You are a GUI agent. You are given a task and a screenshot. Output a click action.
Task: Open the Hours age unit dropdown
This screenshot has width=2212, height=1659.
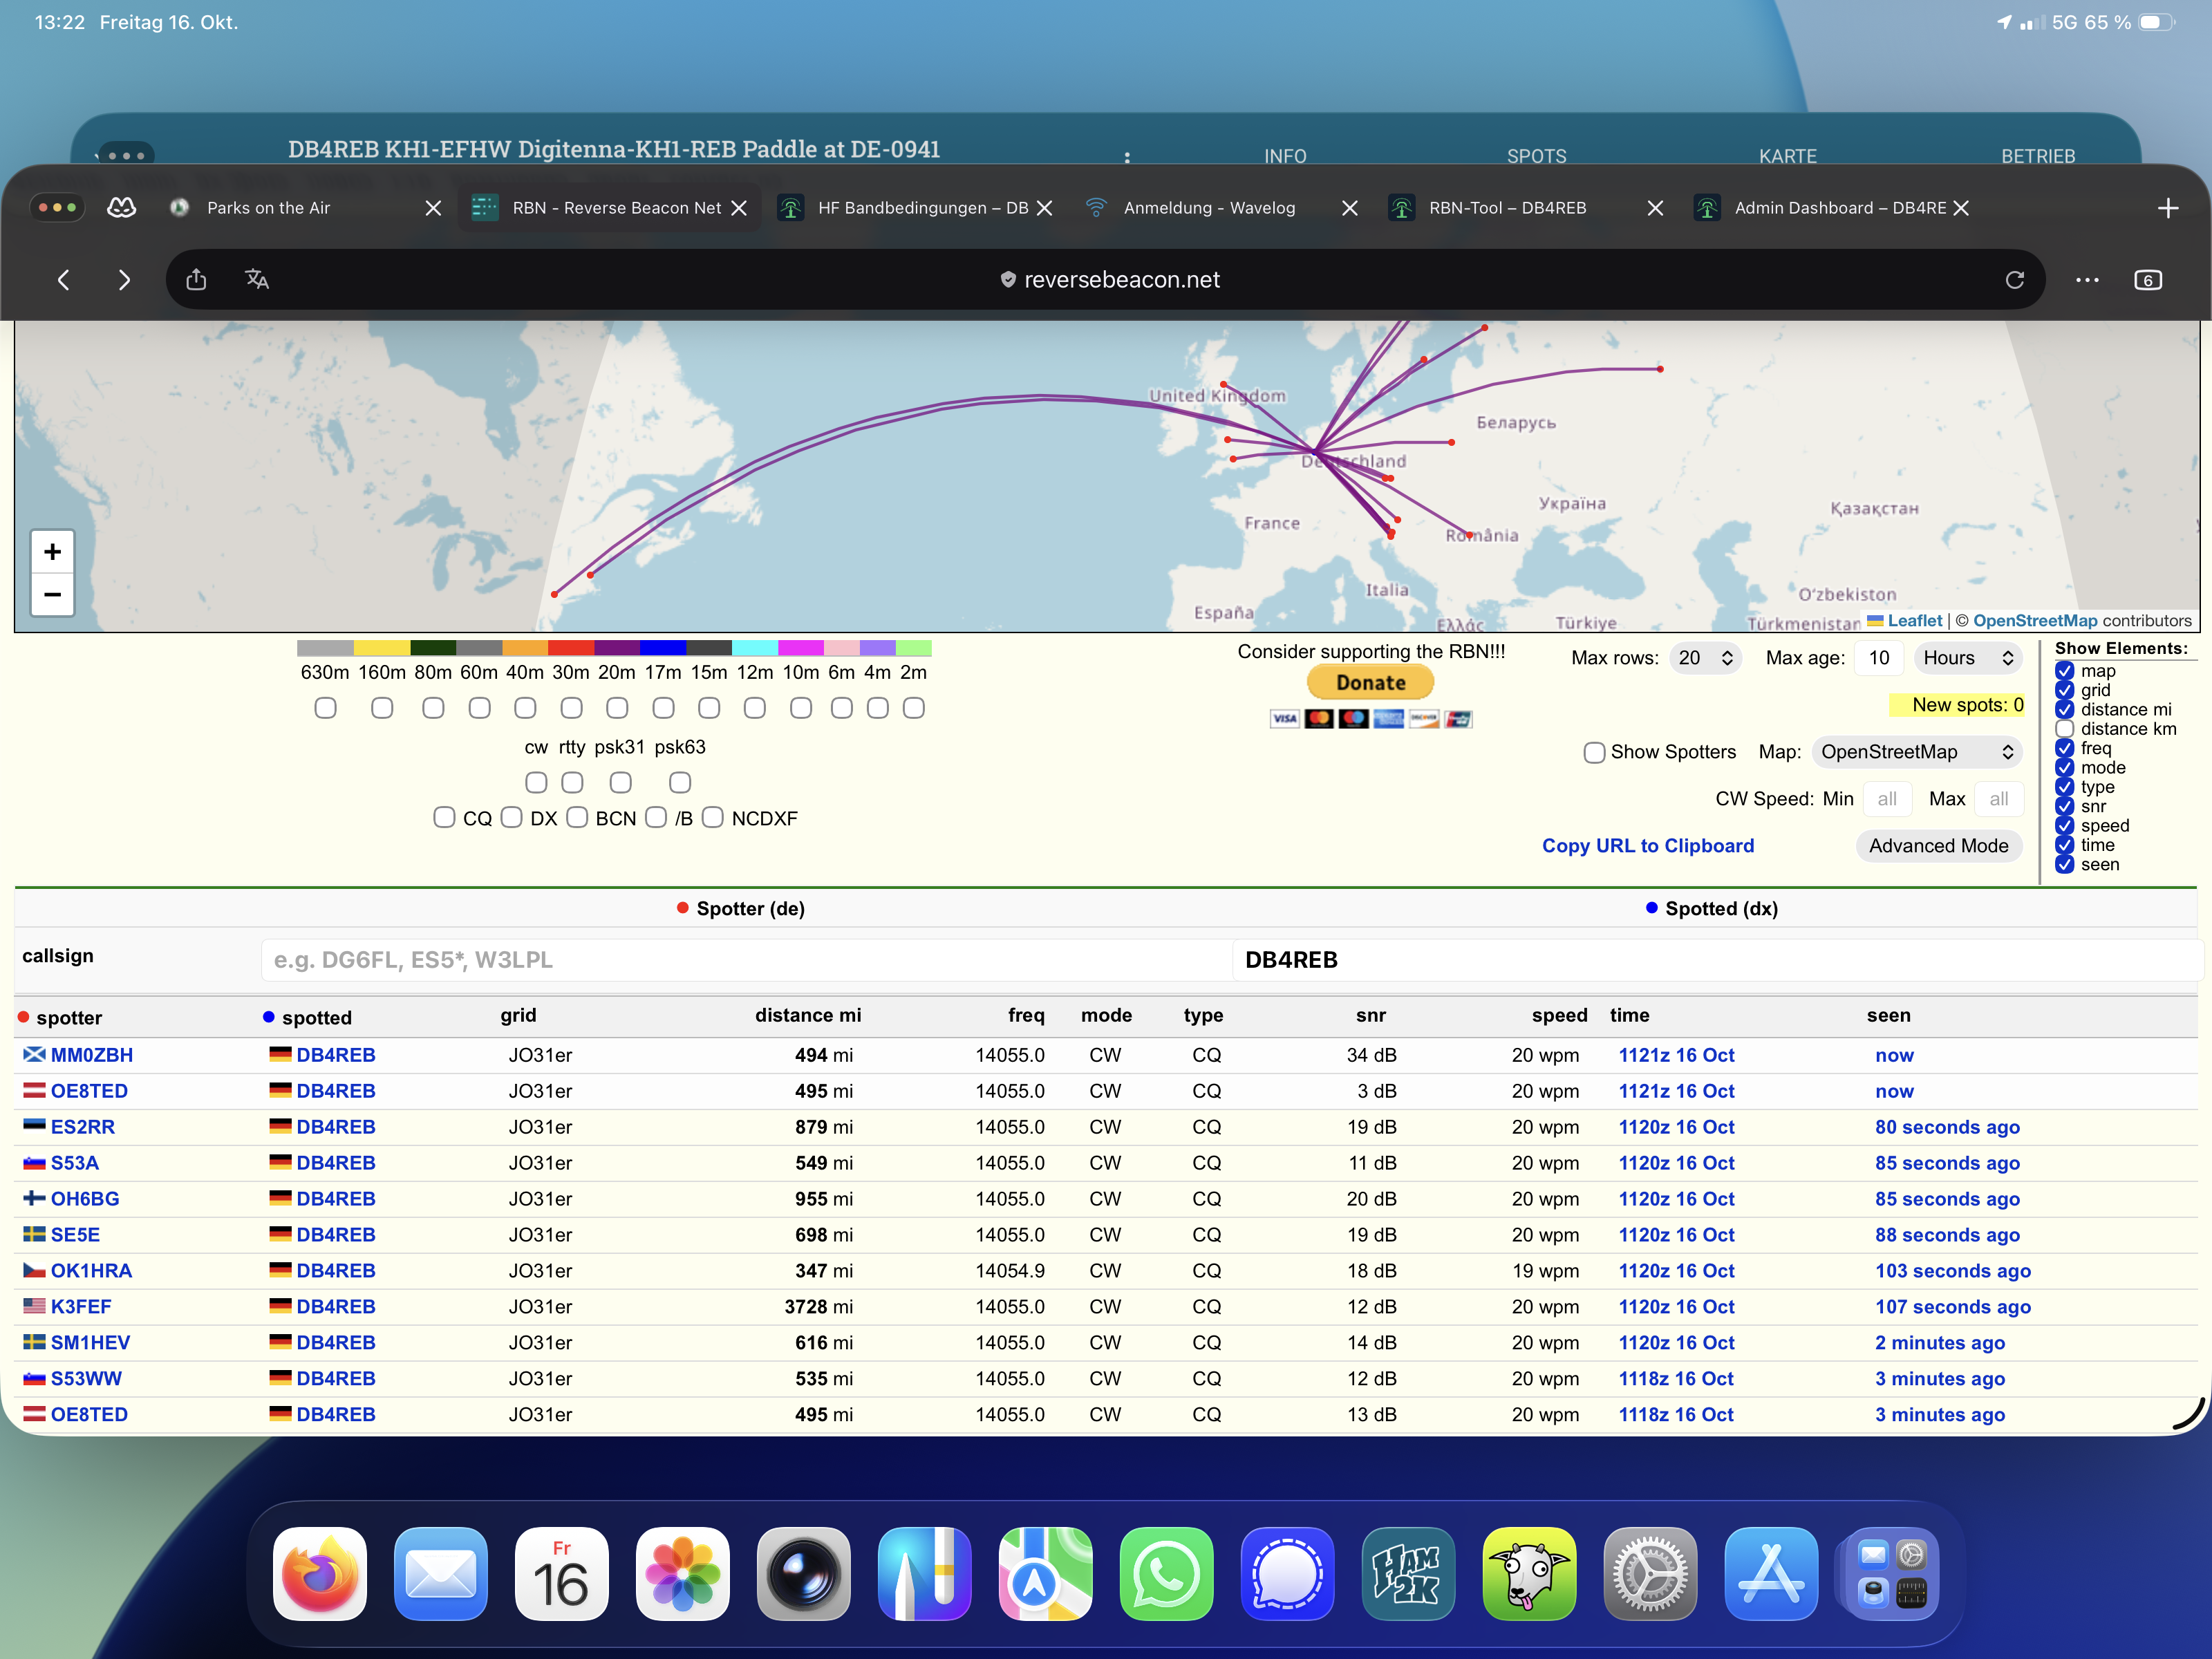click(x=1968, y=658)
